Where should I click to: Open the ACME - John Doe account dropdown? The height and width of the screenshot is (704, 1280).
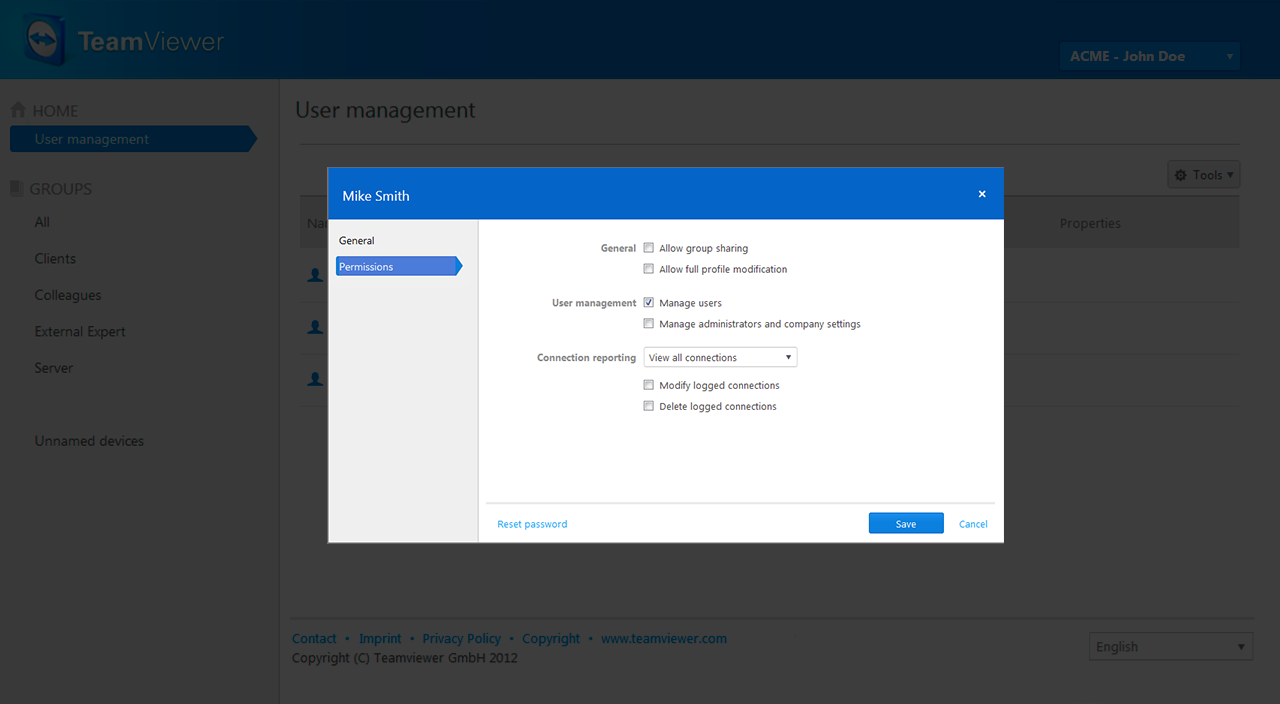1148,56
